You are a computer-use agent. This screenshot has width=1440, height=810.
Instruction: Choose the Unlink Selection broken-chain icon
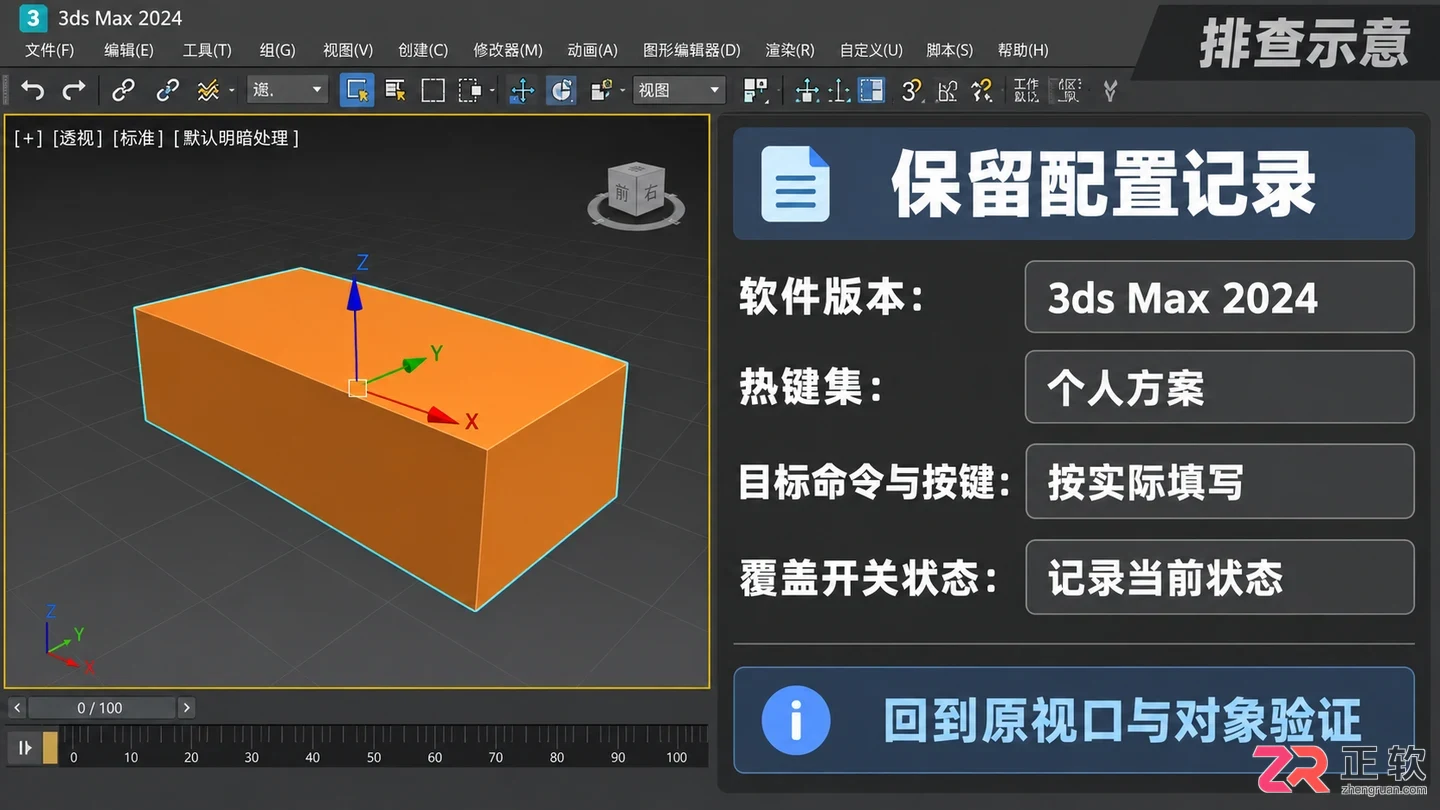coord(167,91)
